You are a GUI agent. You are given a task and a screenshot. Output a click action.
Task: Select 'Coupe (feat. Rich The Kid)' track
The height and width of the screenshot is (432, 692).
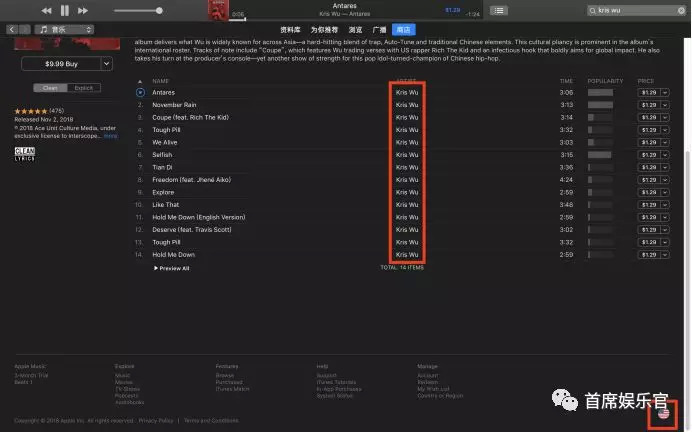190,117
